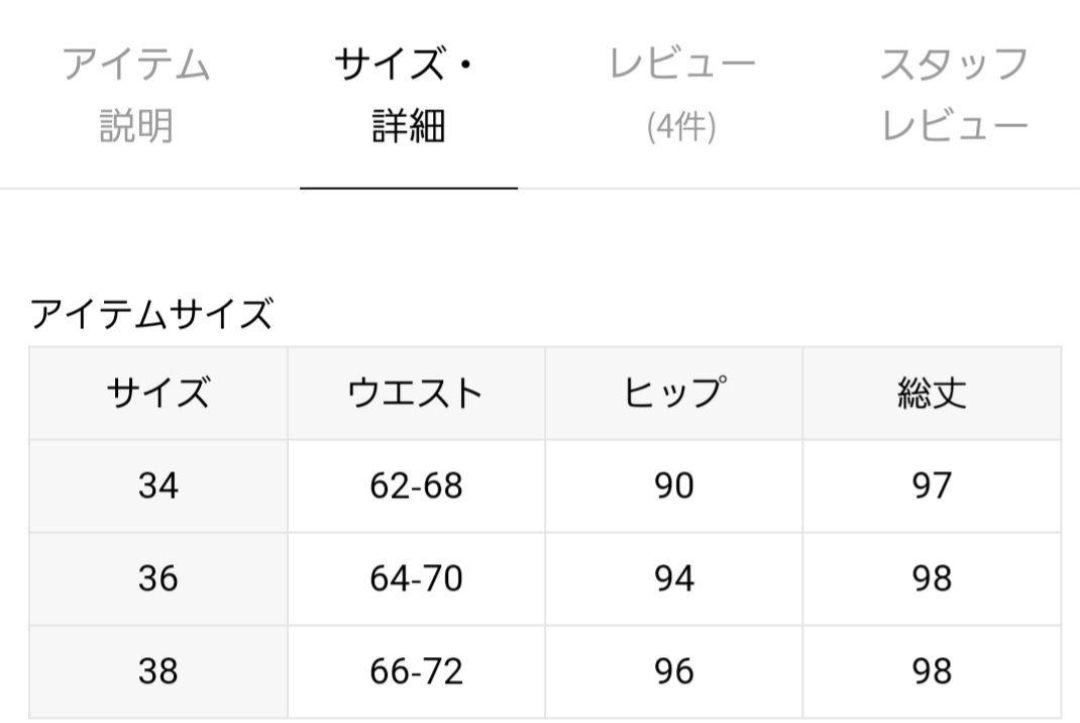Click the waist value 64-70
The height and width of the screenshot is (723, 1080).
416,579
